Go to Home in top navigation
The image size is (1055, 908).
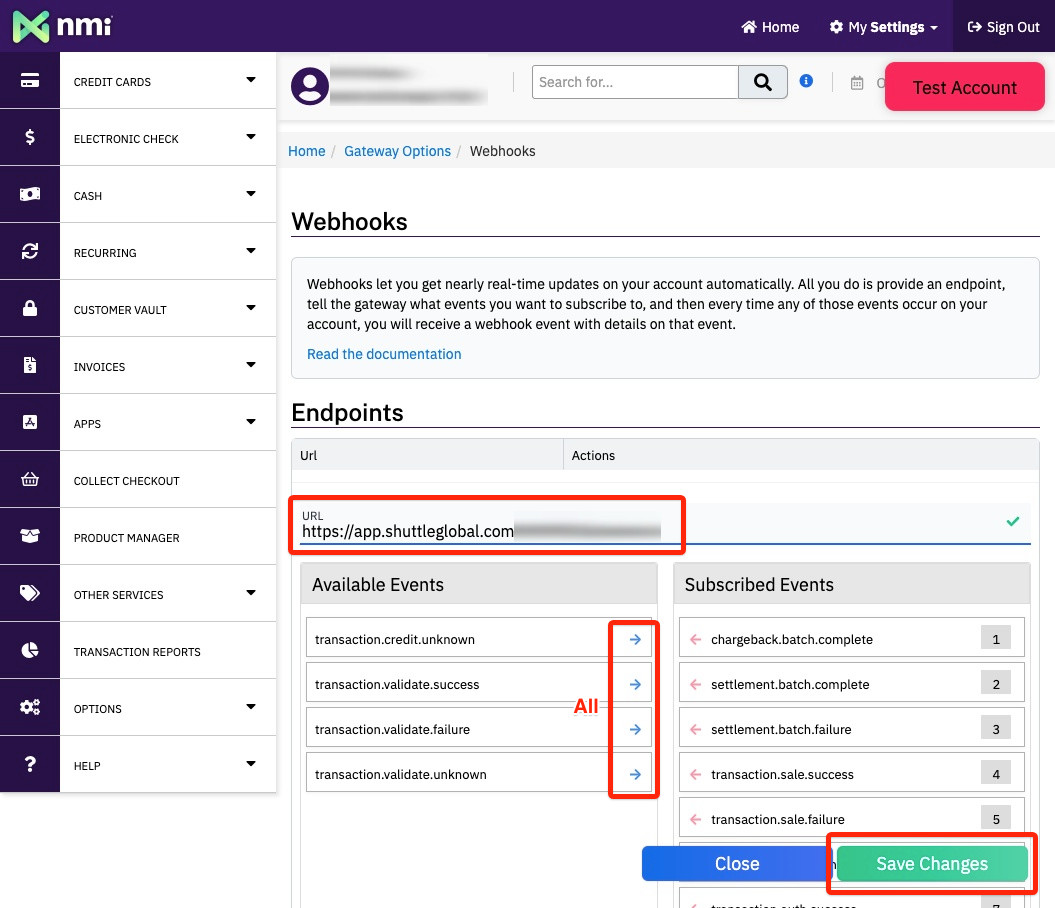(770, 27)
